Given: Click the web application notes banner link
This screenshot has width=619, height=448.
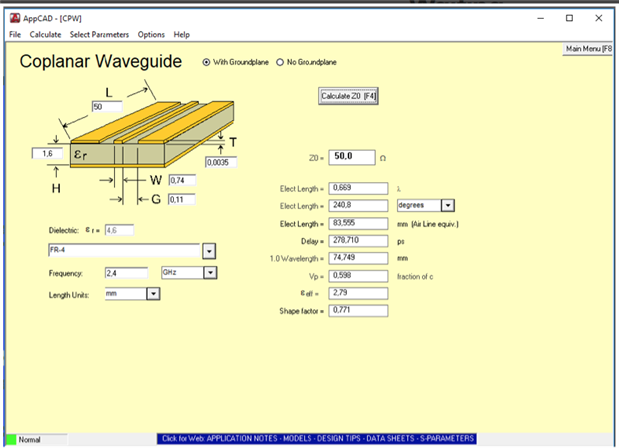Looking at the screenshot, I should [x=317, y=439].
